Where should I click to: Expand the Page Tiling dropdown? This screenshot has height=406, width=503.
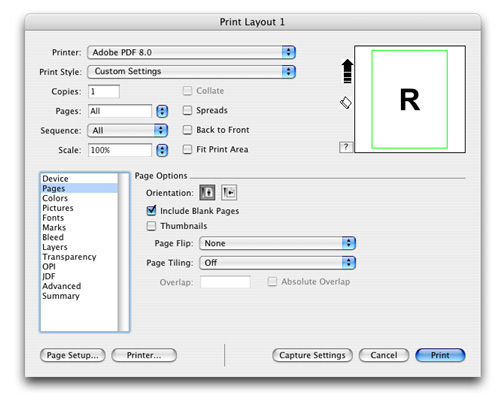277,263
